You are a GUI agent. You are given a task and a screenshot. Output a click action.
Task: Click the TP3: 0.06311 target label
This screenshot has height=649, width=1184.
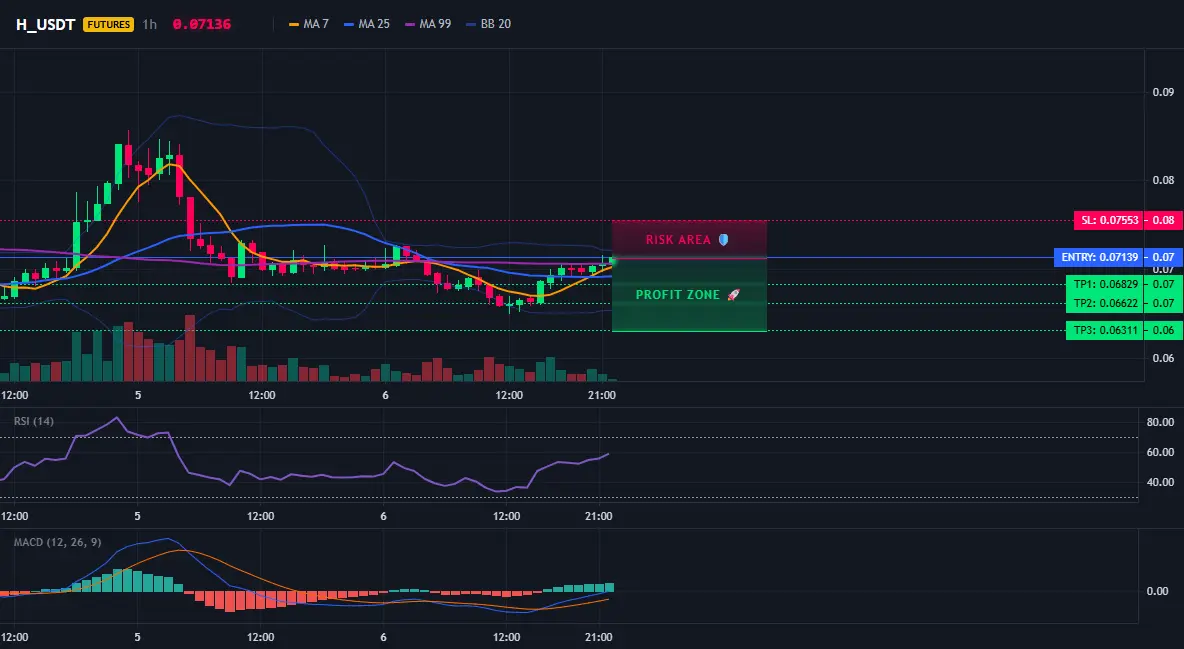[1105, 330]
